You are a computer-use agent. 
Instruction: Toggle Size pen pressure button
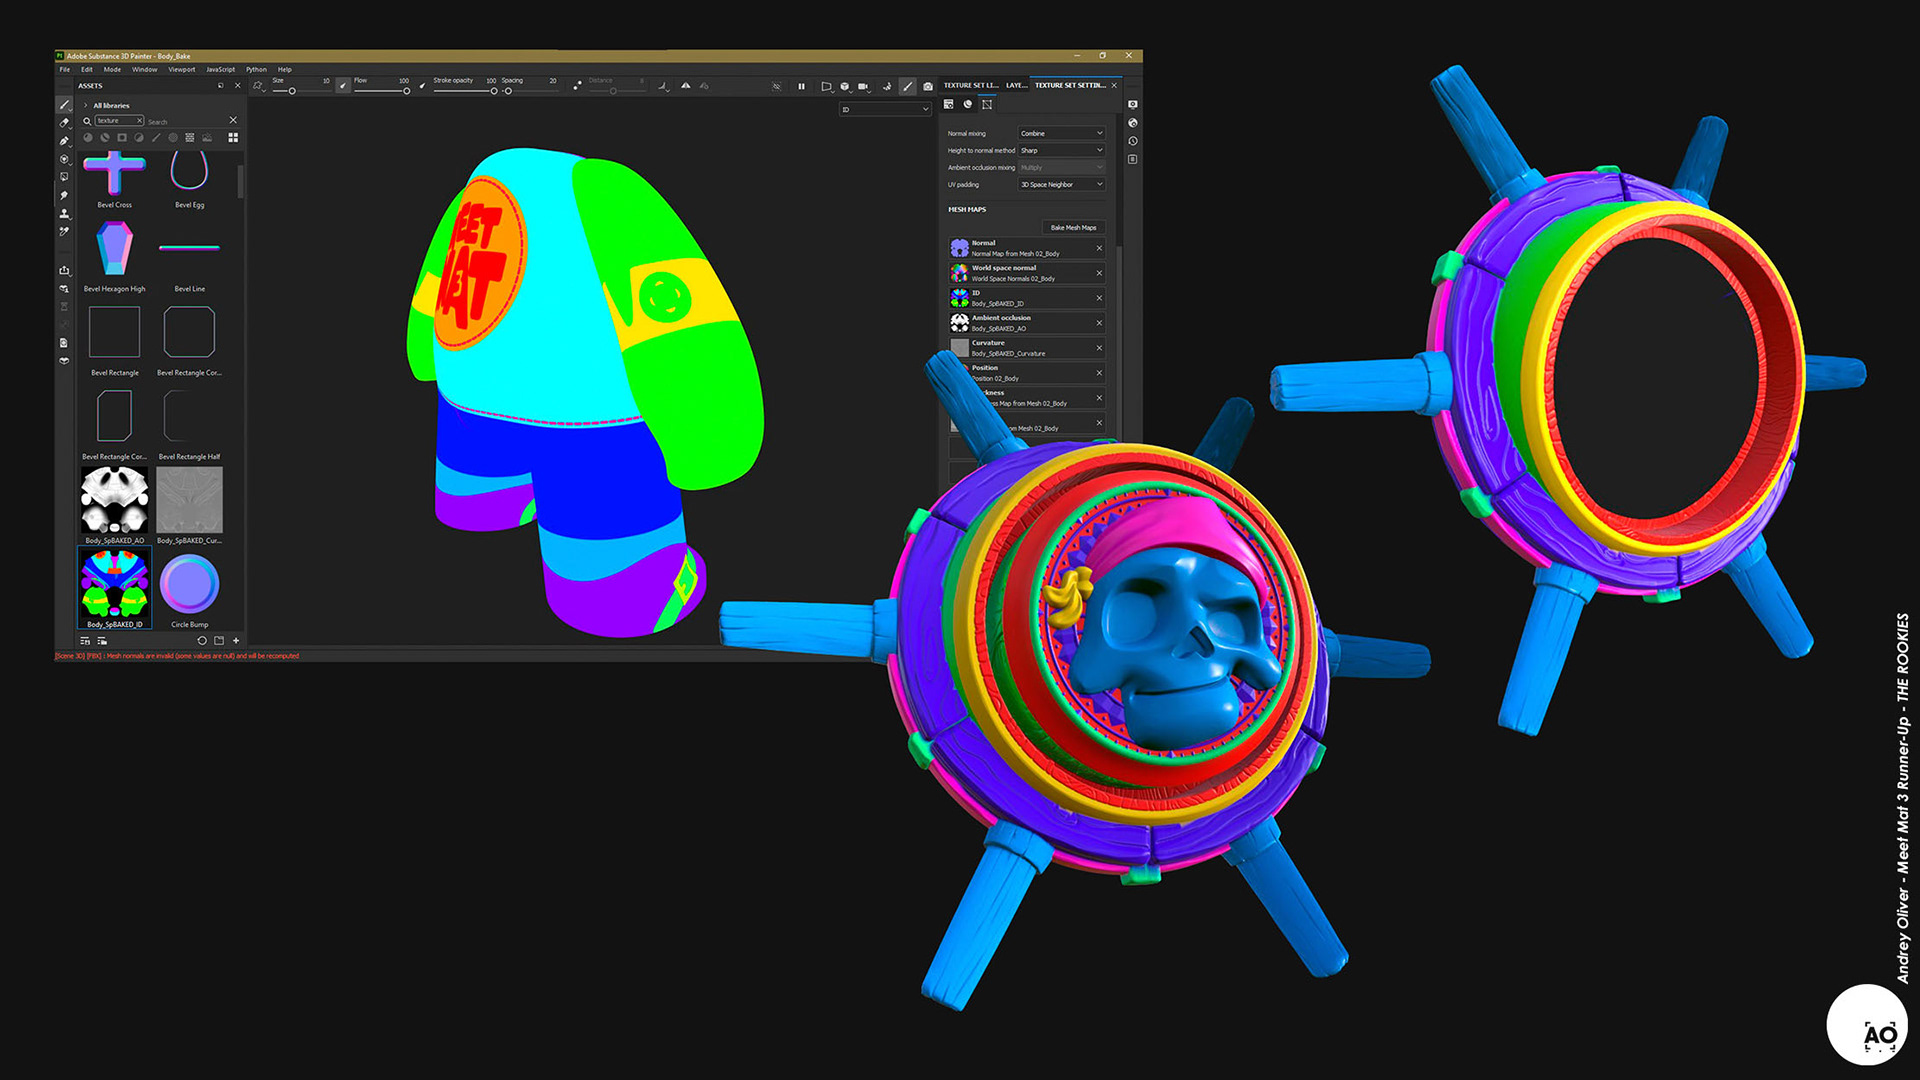(x=343, y=86)
